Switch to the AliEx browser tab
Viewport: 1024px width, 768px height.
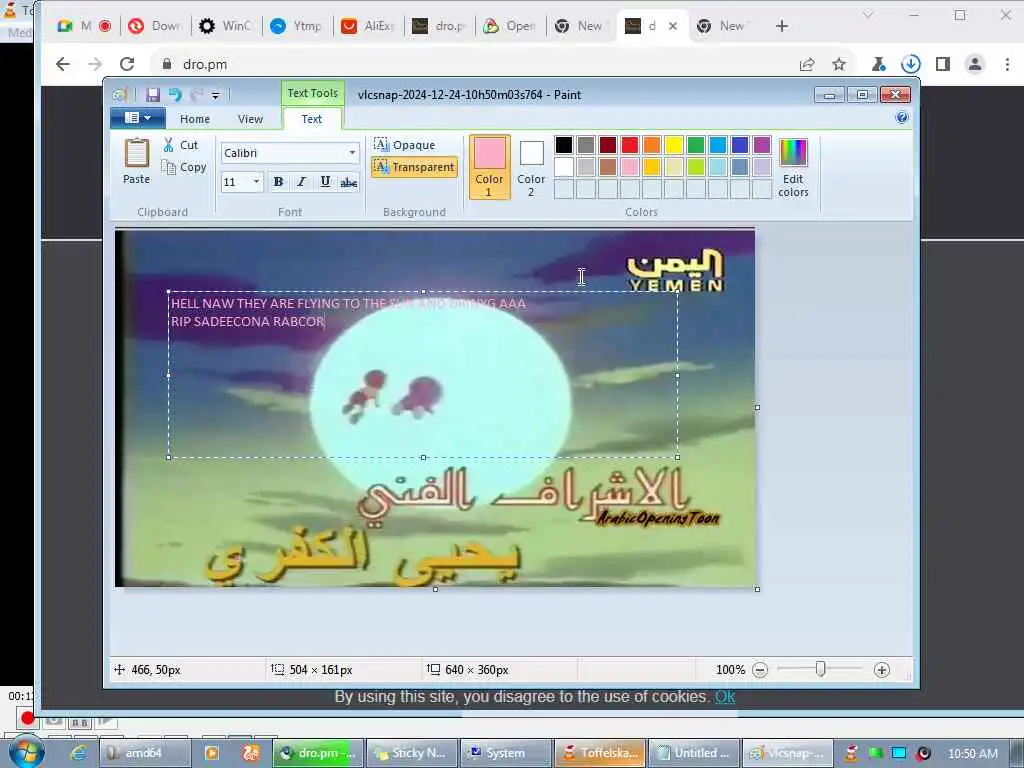pos(369,26)
